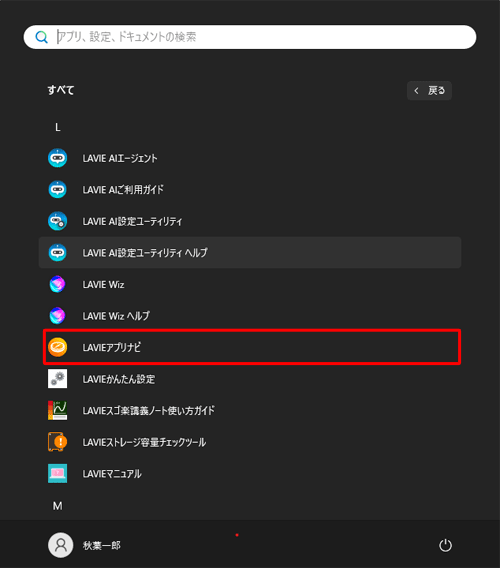This screenshot has width=500, height=568.
Task: Open the LAVIEかんたん設定 label
Action: coord(119,379)
